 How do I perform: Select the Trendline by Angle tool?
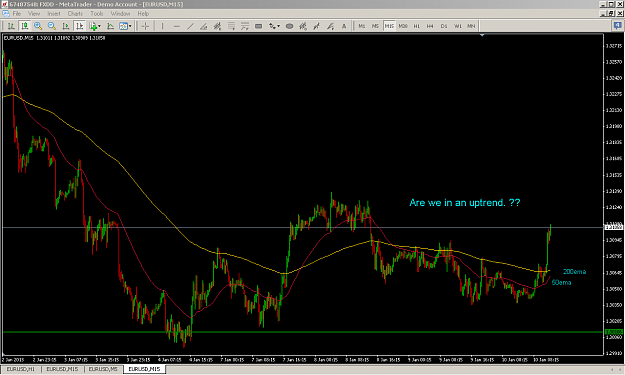pos(204,26)
